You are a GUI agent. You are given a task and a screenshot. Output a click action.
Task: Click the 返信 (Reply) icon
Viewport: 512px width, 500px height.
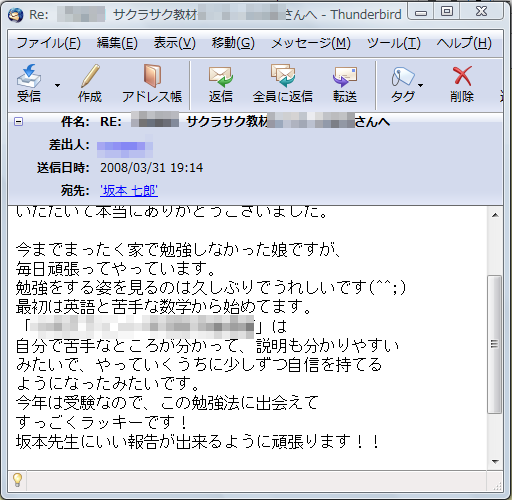click(x=221, y=77)
